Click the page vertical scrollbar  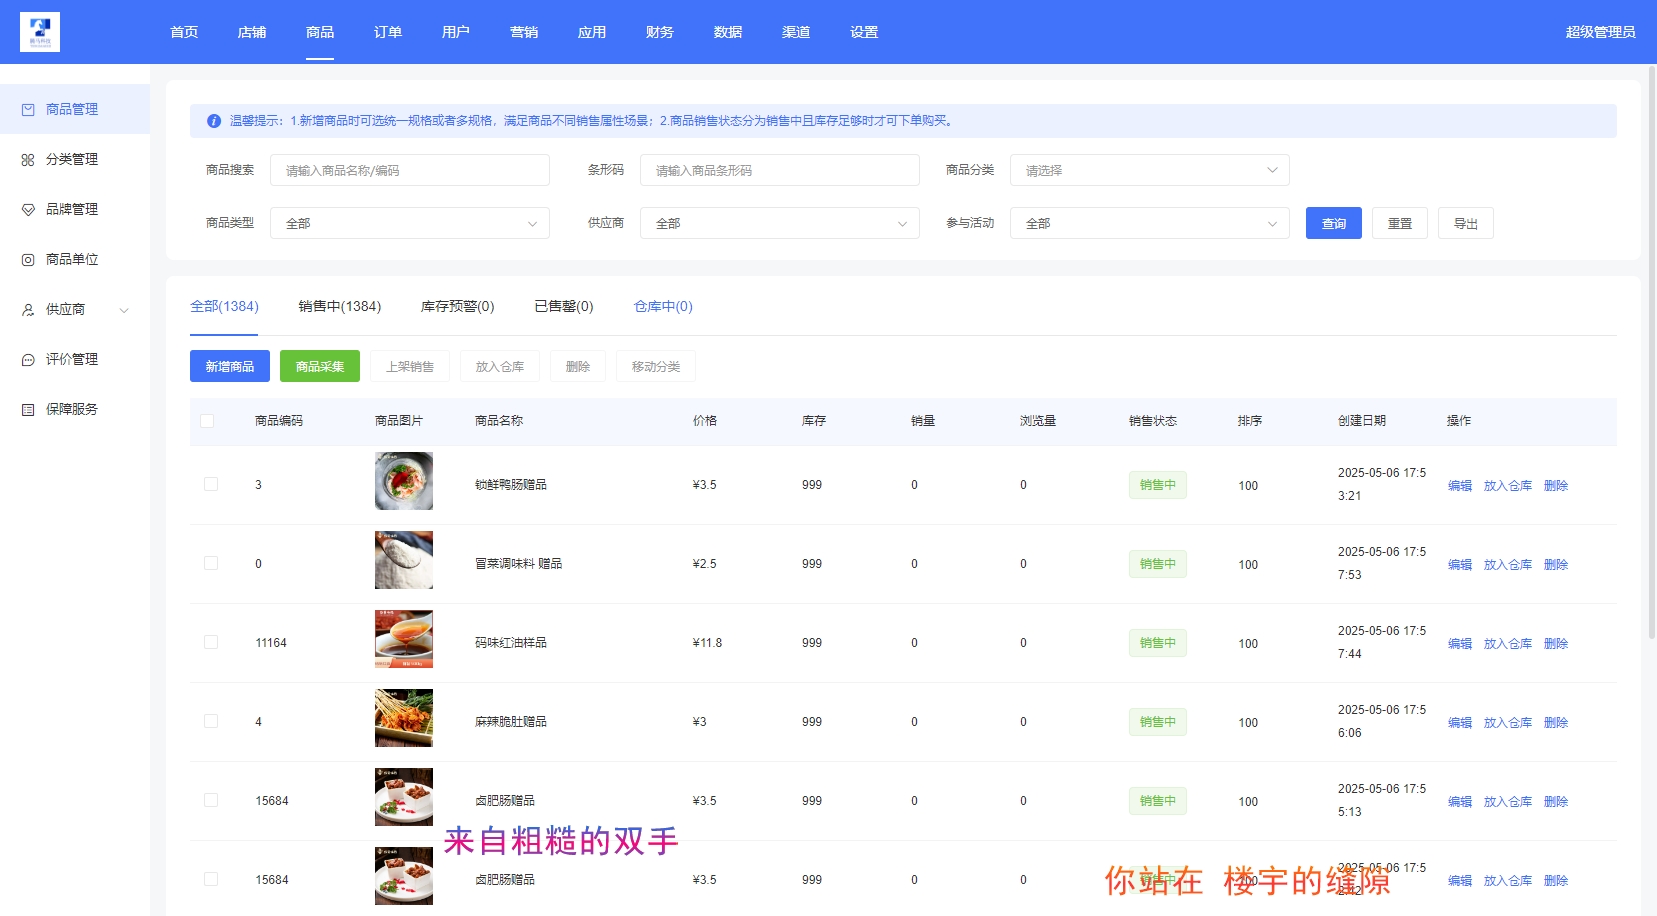(1651, 350)
